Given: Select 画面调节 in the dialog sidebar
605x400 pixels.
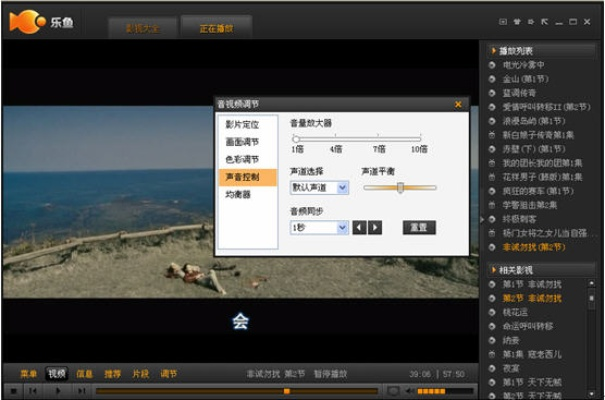Looking at the screenshot, I should pyautogui.click(x=241, y=142).
